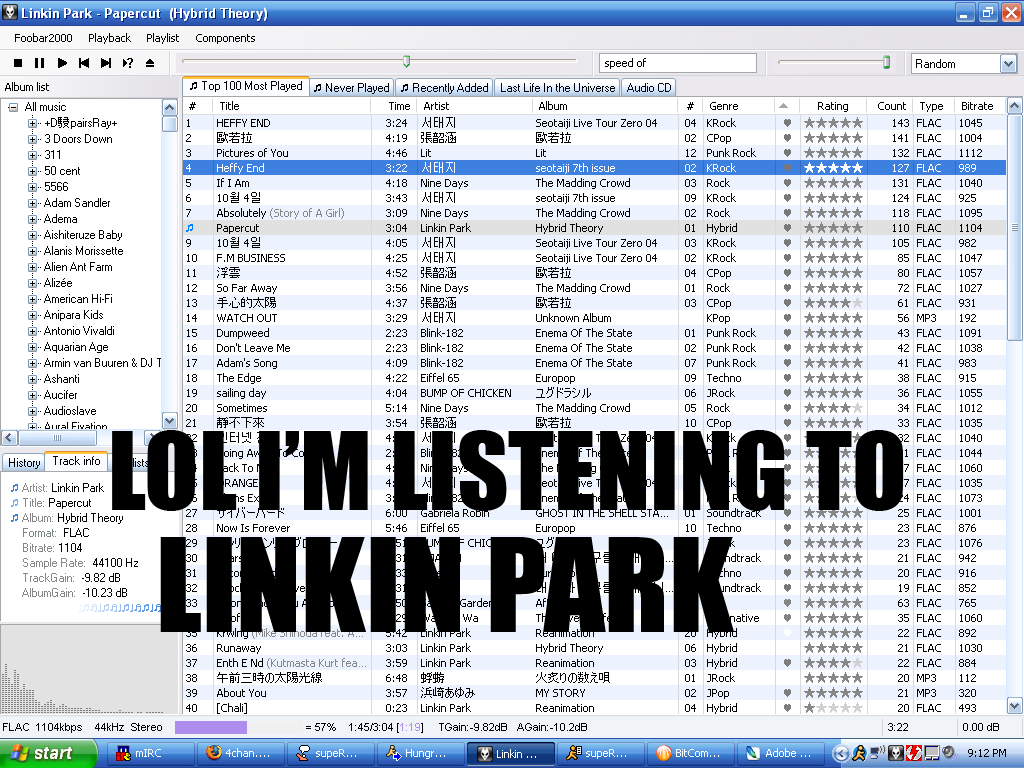The image size is (1024, 768).
Task: Skip to next track
Action: coord(106,63)
